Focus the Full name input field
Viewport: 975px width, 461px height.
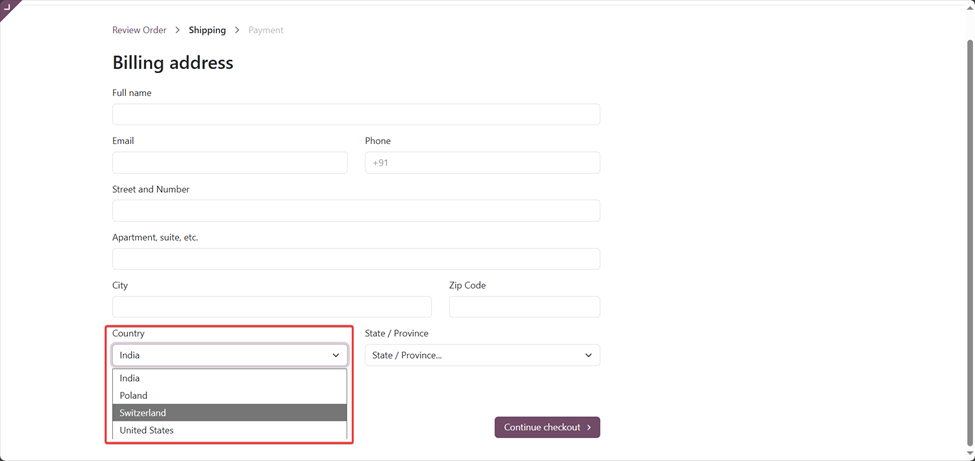click(x=356, y=114)
